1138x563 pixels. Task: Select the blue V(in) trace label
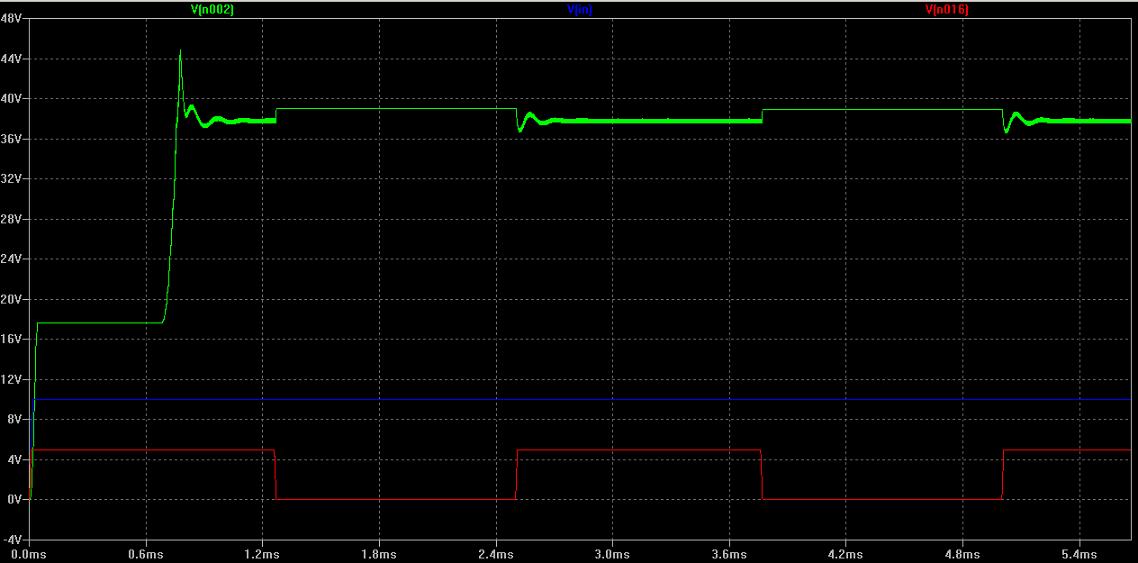(x=578, y=9)
